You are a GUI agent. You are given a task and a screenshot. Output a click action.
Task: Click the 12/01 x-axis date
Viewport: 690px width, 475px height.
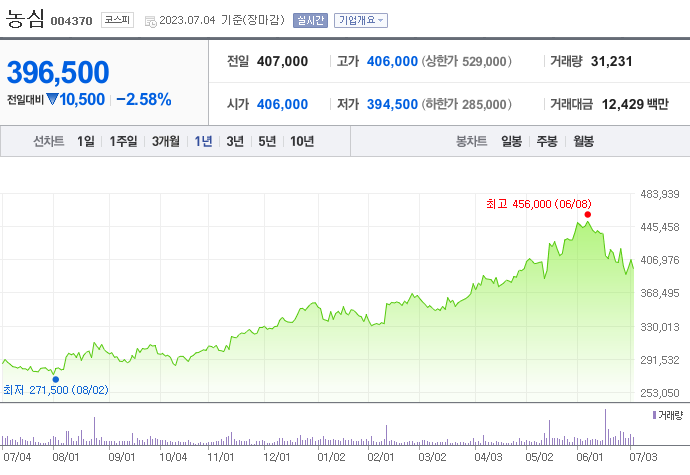(x=277, y=457)
